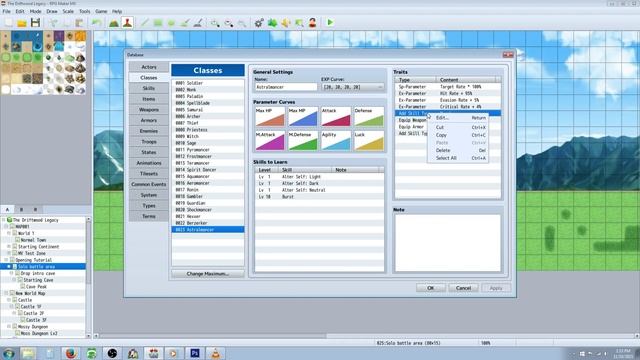640x360 pixels.
Task: Collapse the Drop intro cave node
Action: tap(12, 273)
